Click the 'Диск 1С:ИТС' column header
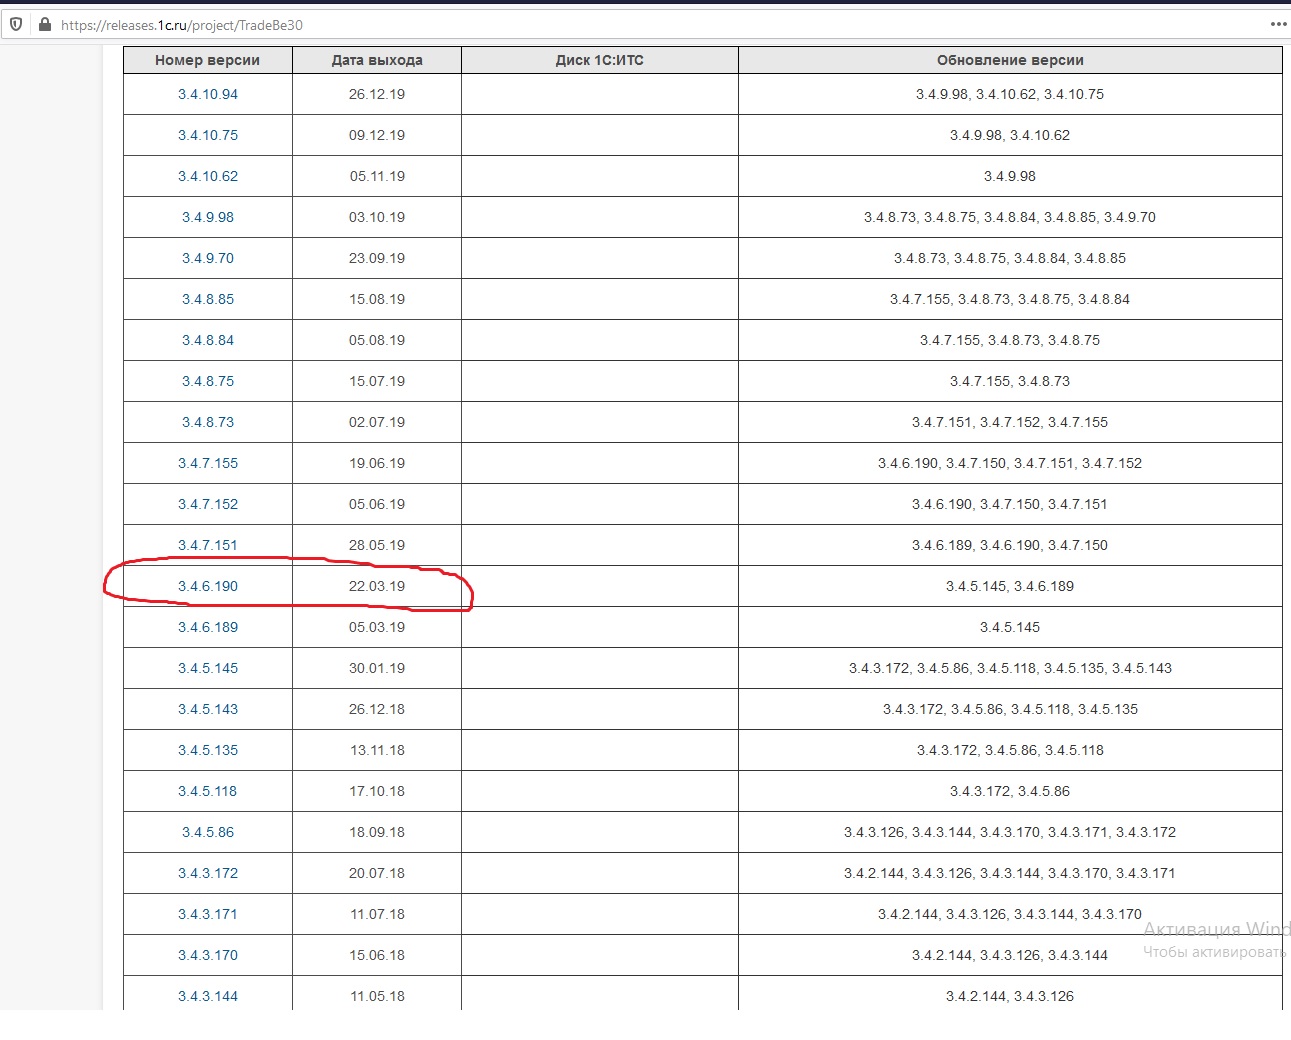The width and height of the screenshot is (1291, 1040). coord(600,60)
